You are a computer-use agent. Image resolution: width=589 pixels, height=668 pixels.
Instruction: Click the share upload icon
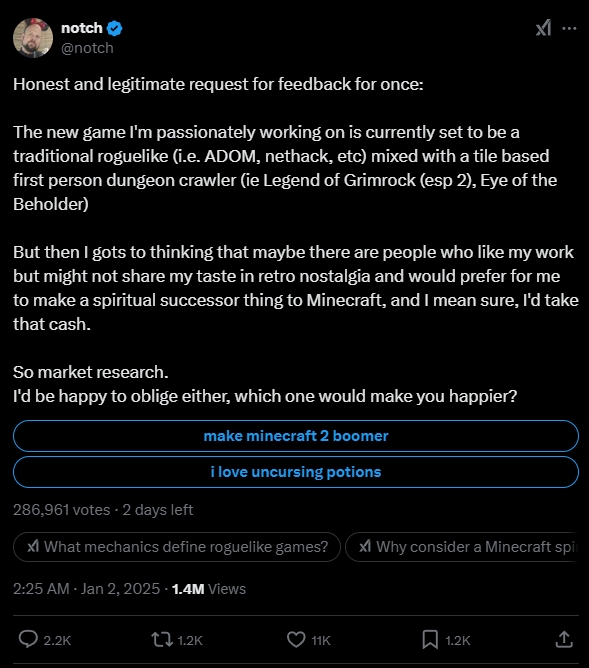point(564,639)
